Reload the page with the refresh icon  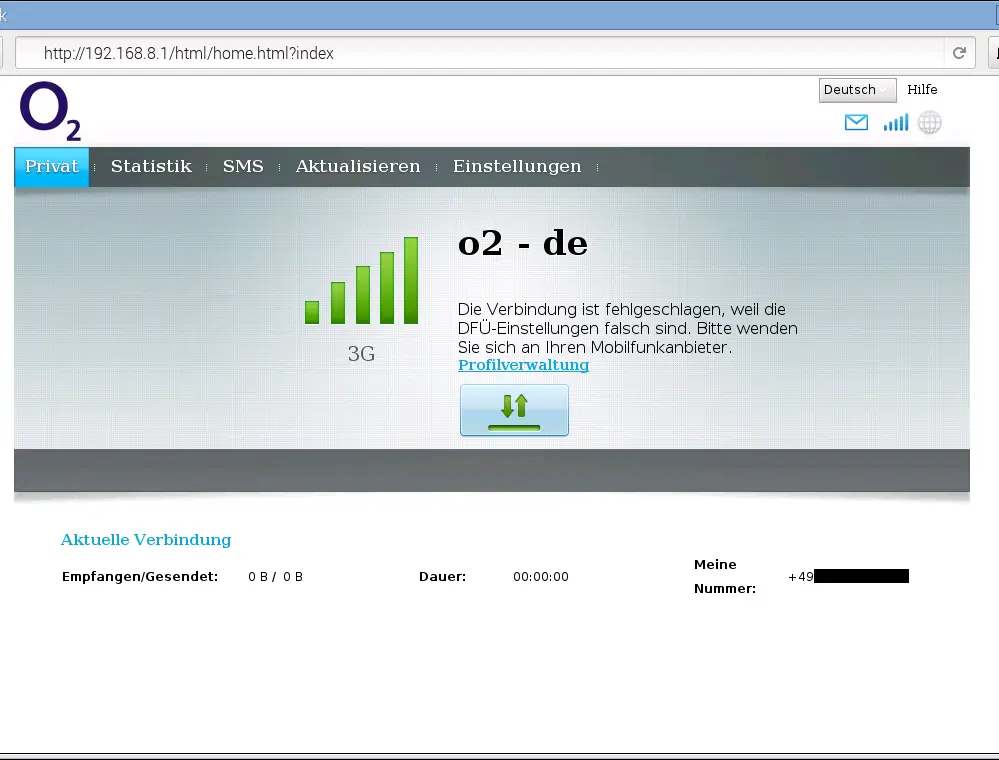click(959, 53)
